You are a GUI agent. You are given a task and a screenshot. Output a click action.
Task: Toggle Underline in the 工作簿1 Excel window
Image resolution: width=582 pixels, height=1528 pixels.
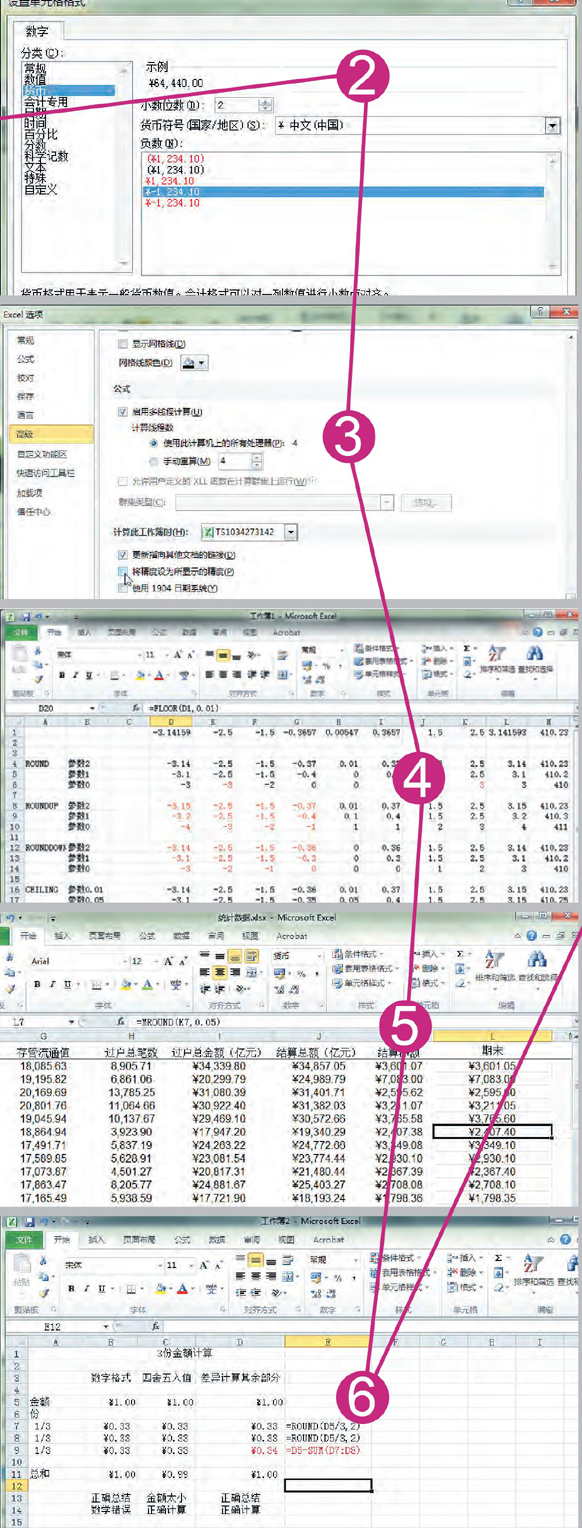88,675
